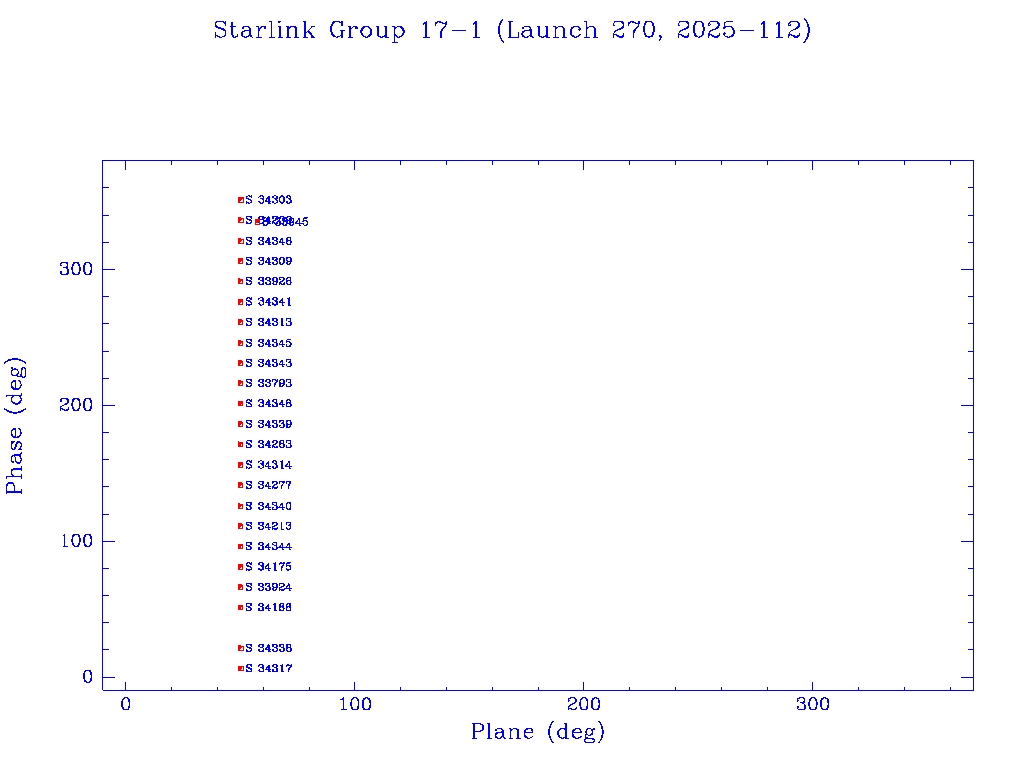Click the red marker for S 34317
This screenshot has height=768, width=1024.
[241, 668]
